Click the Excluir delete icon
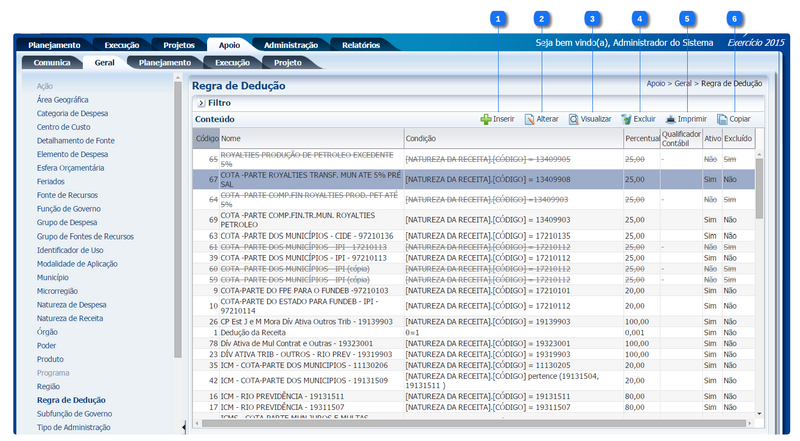 pyautogui.click(x=626, y=119)
